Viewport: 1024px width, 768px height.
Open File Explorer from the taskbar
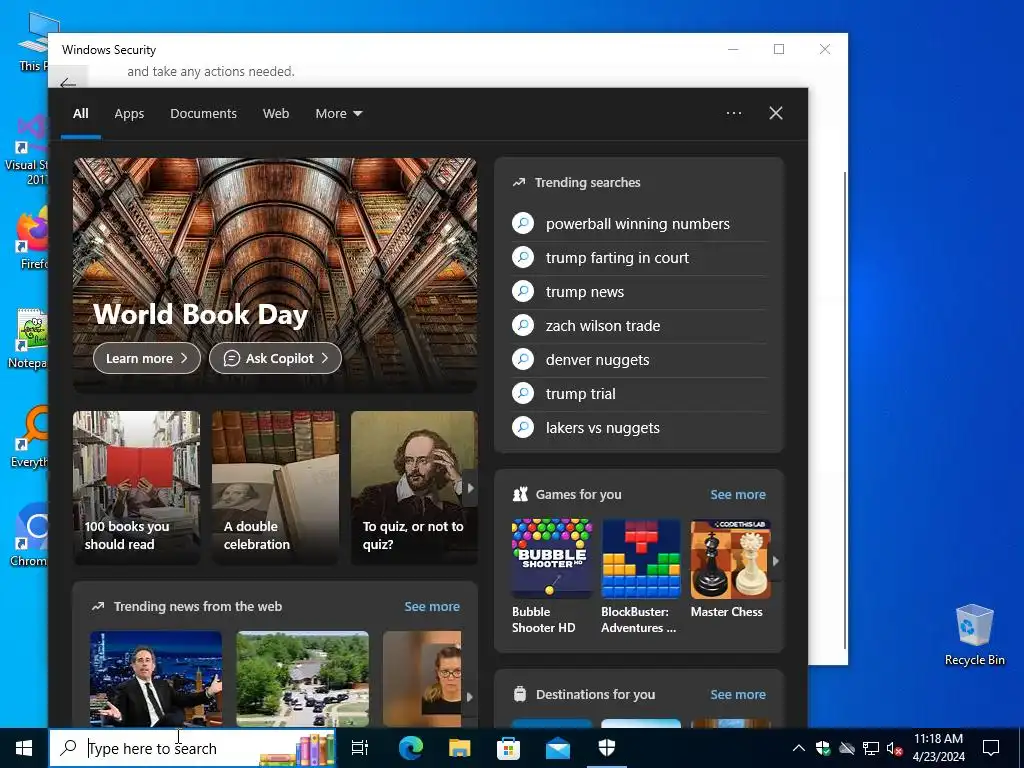click(x=460, y=748)
